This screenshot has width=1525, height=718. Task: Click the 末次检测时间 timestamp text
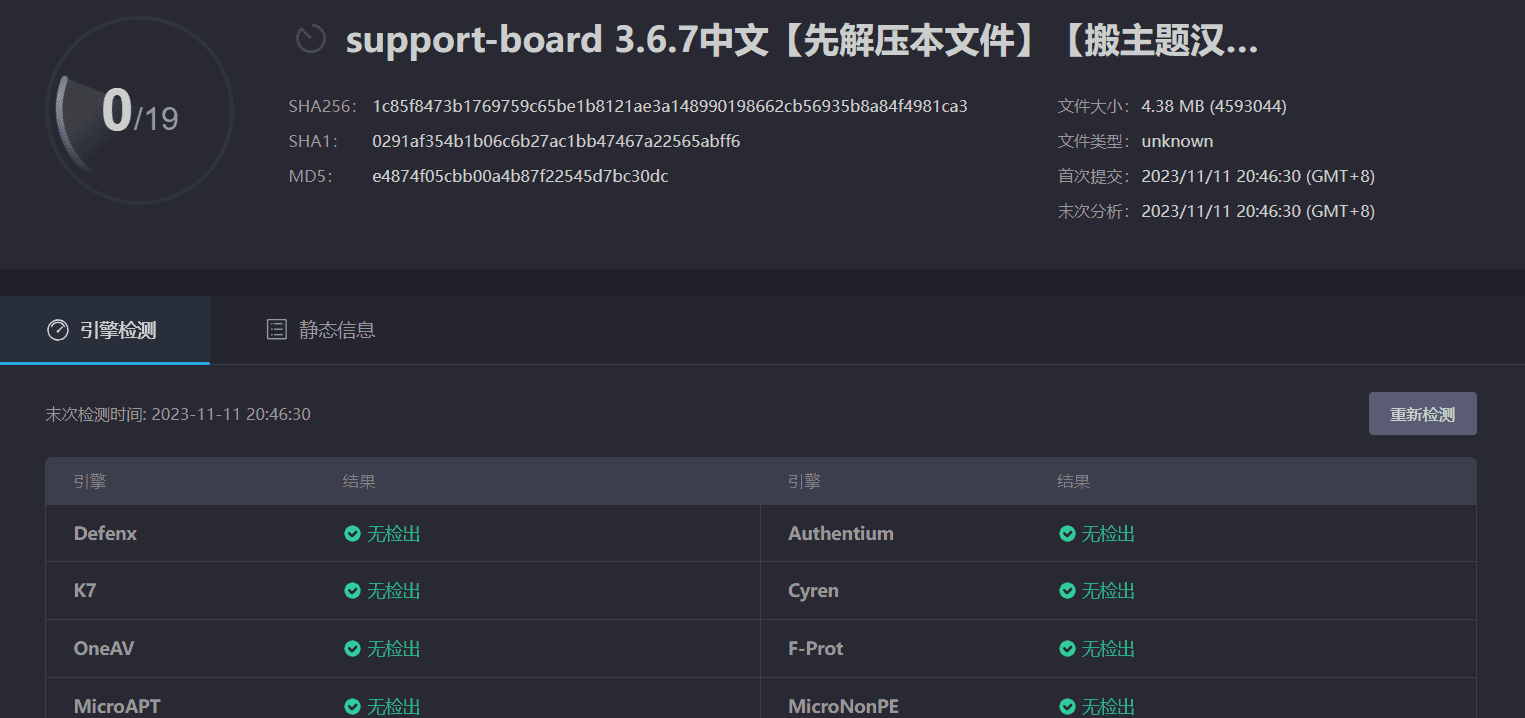[x=178, y=414]
